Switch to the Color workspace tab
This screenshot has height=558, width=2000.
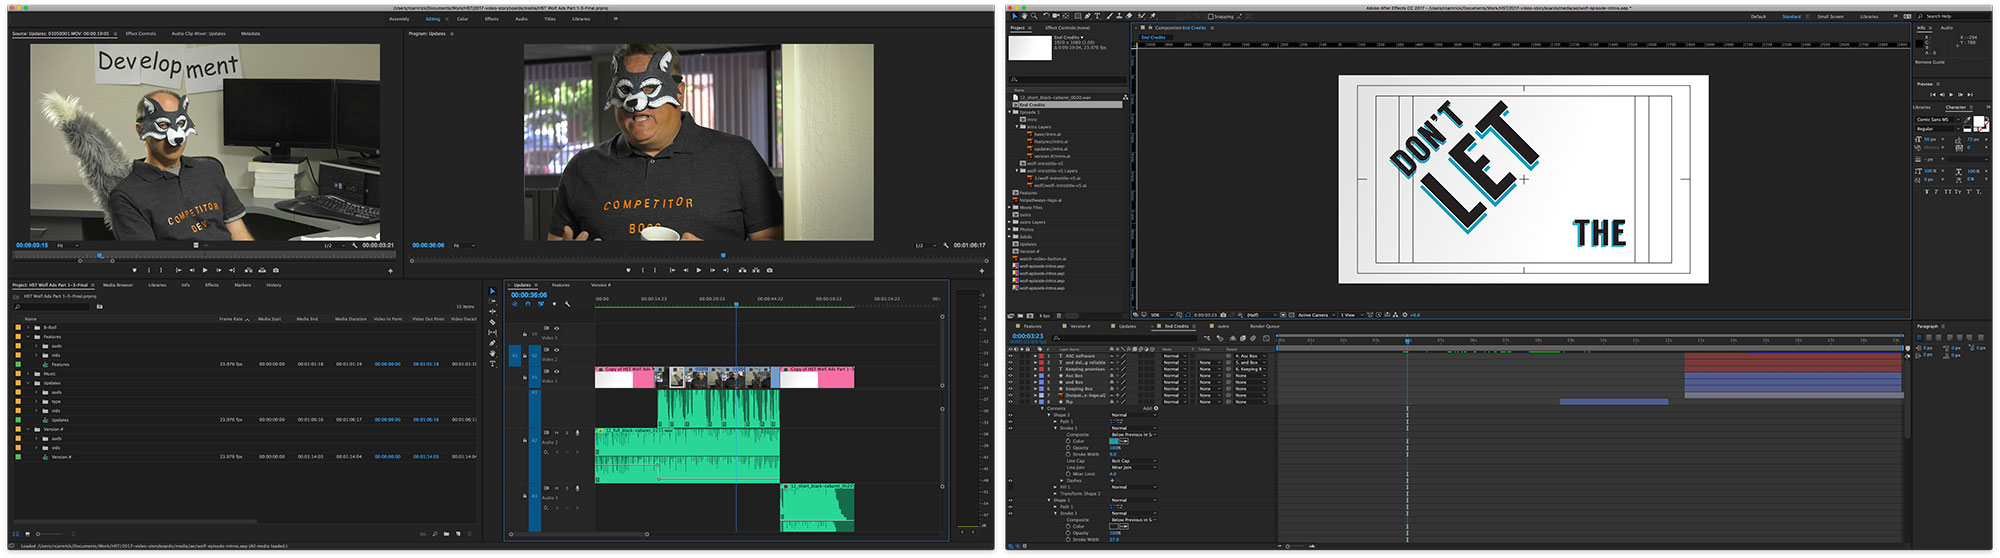462,19
